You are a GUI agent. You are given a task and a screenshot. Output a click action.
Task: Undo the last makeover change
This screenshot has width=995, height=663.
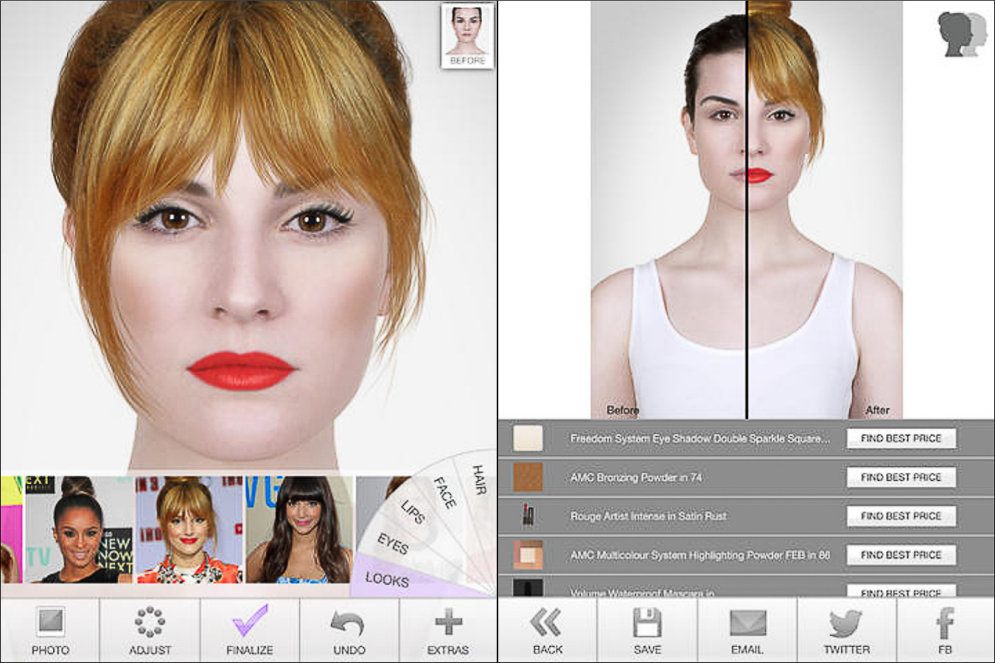[349, 630]
